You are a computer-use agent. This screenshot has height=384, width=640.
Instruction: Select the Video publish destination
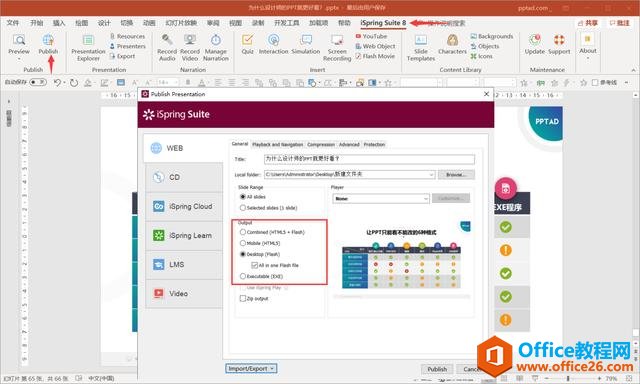point(184,293)
